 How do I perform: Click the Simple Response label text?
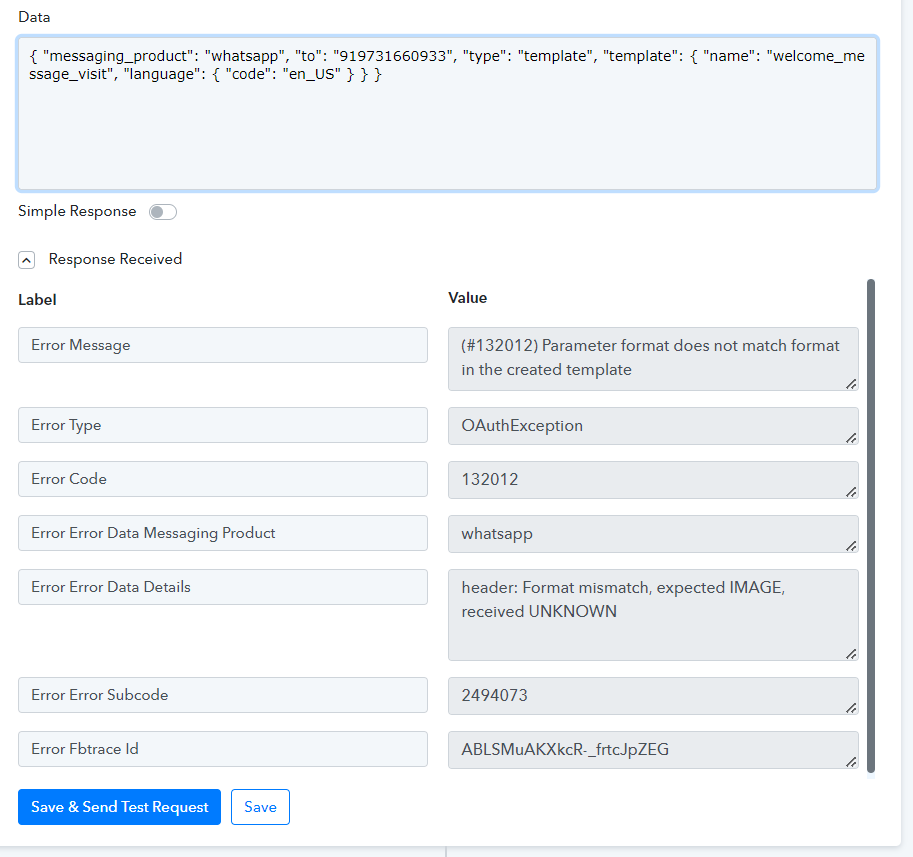coord(77,211)
